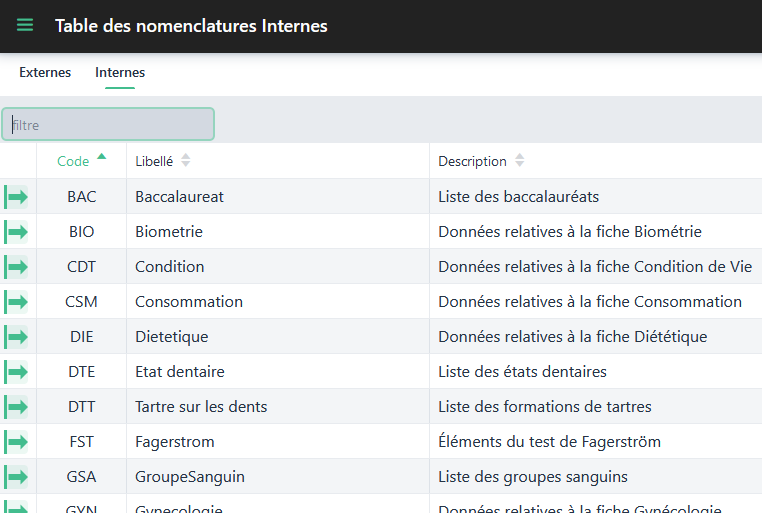This screenshot has width=762, height=513.
Task: Click the arrow icon for BAC row
Action: click(17, 197)
